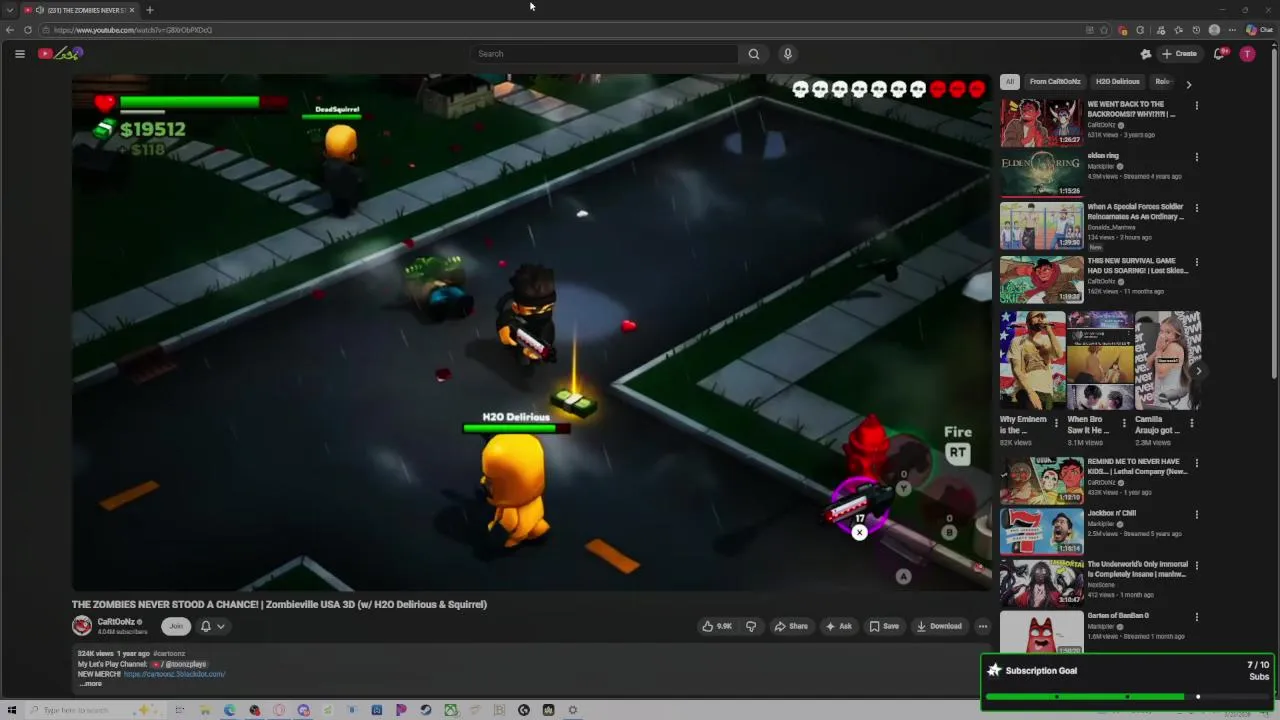Open the tab search dropdown arrow
1280x720 pixels.
click(x=10, y=10)
